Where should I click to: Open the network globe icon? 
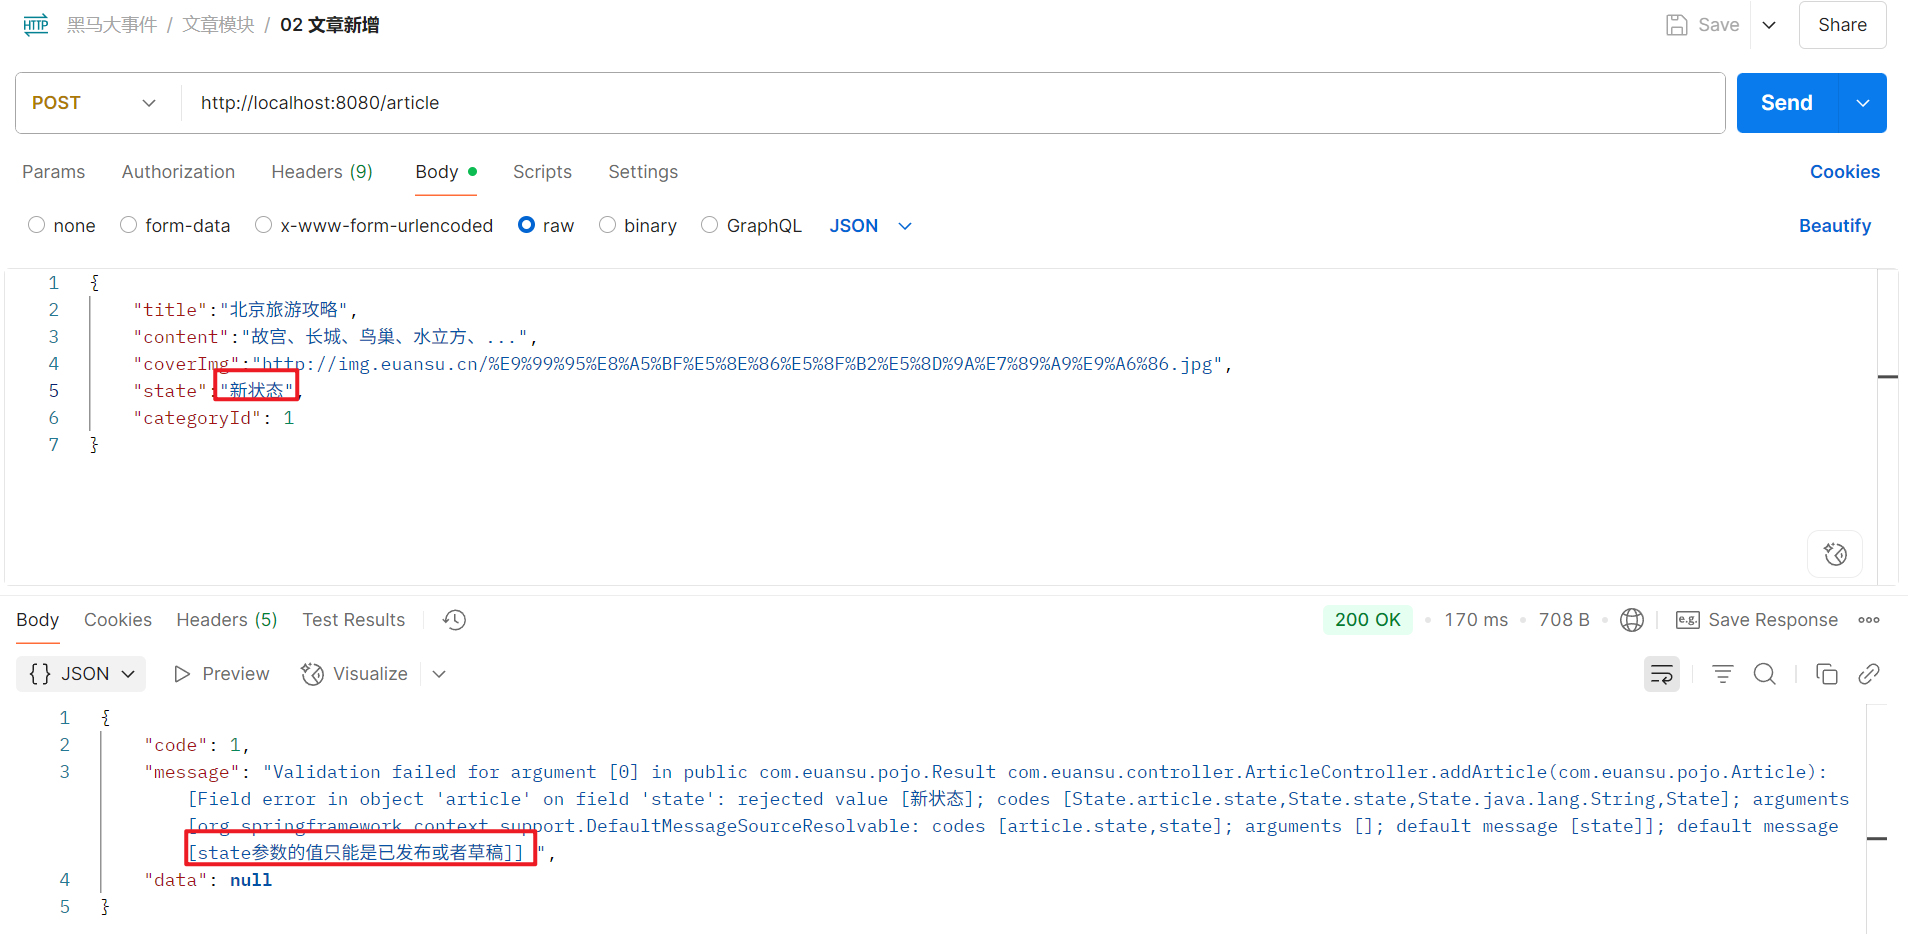[x=1631, y=620]
